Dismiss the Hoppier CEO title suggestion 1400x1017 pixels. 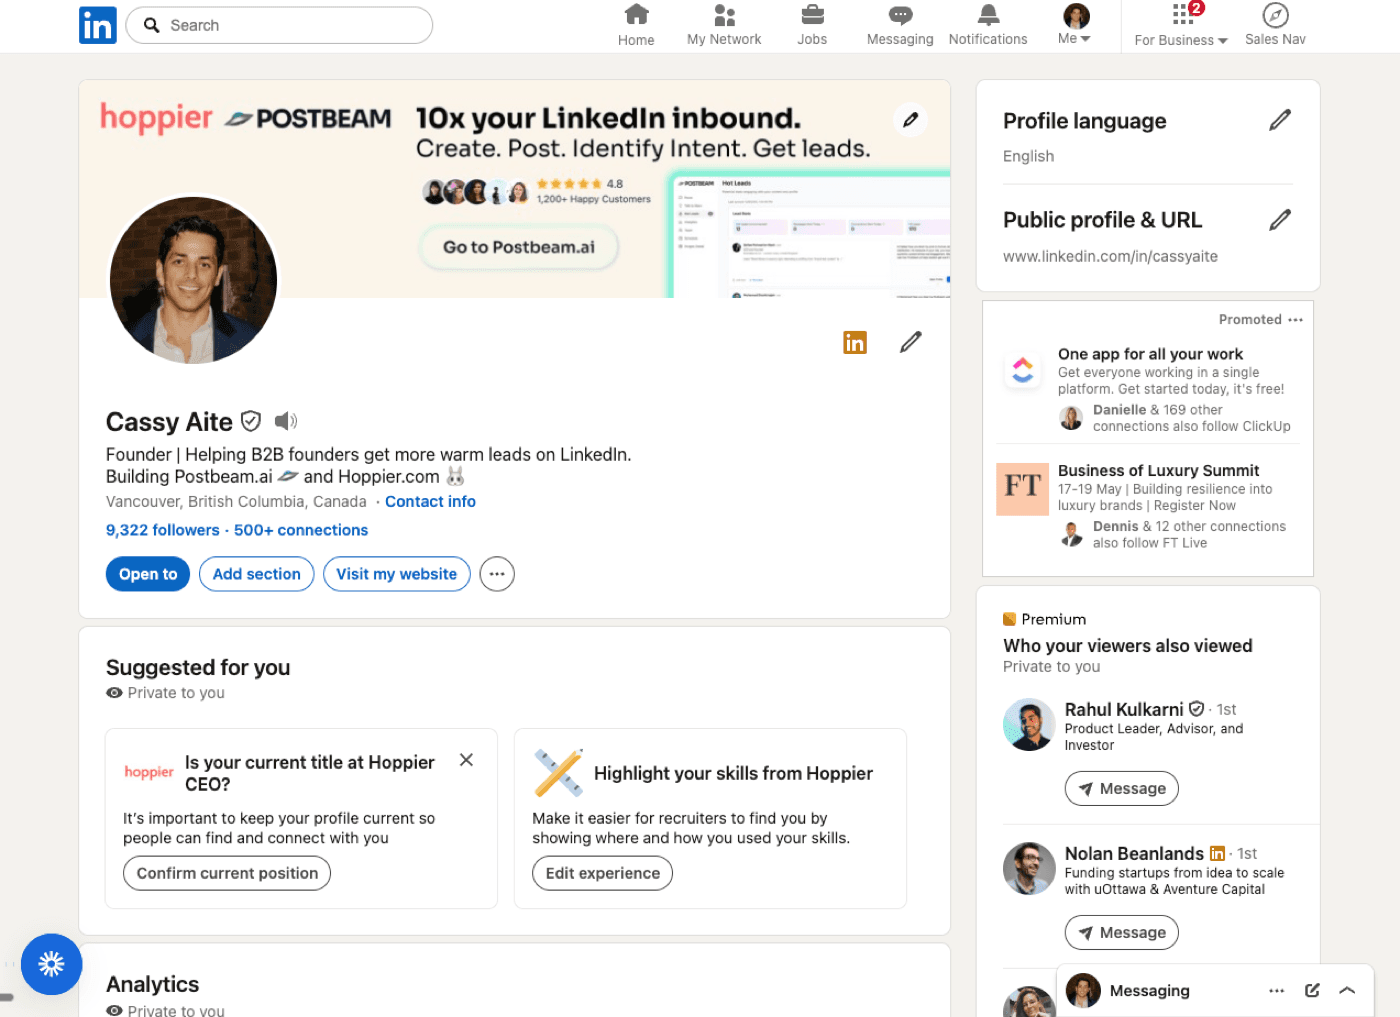click(x=466, y=760)
